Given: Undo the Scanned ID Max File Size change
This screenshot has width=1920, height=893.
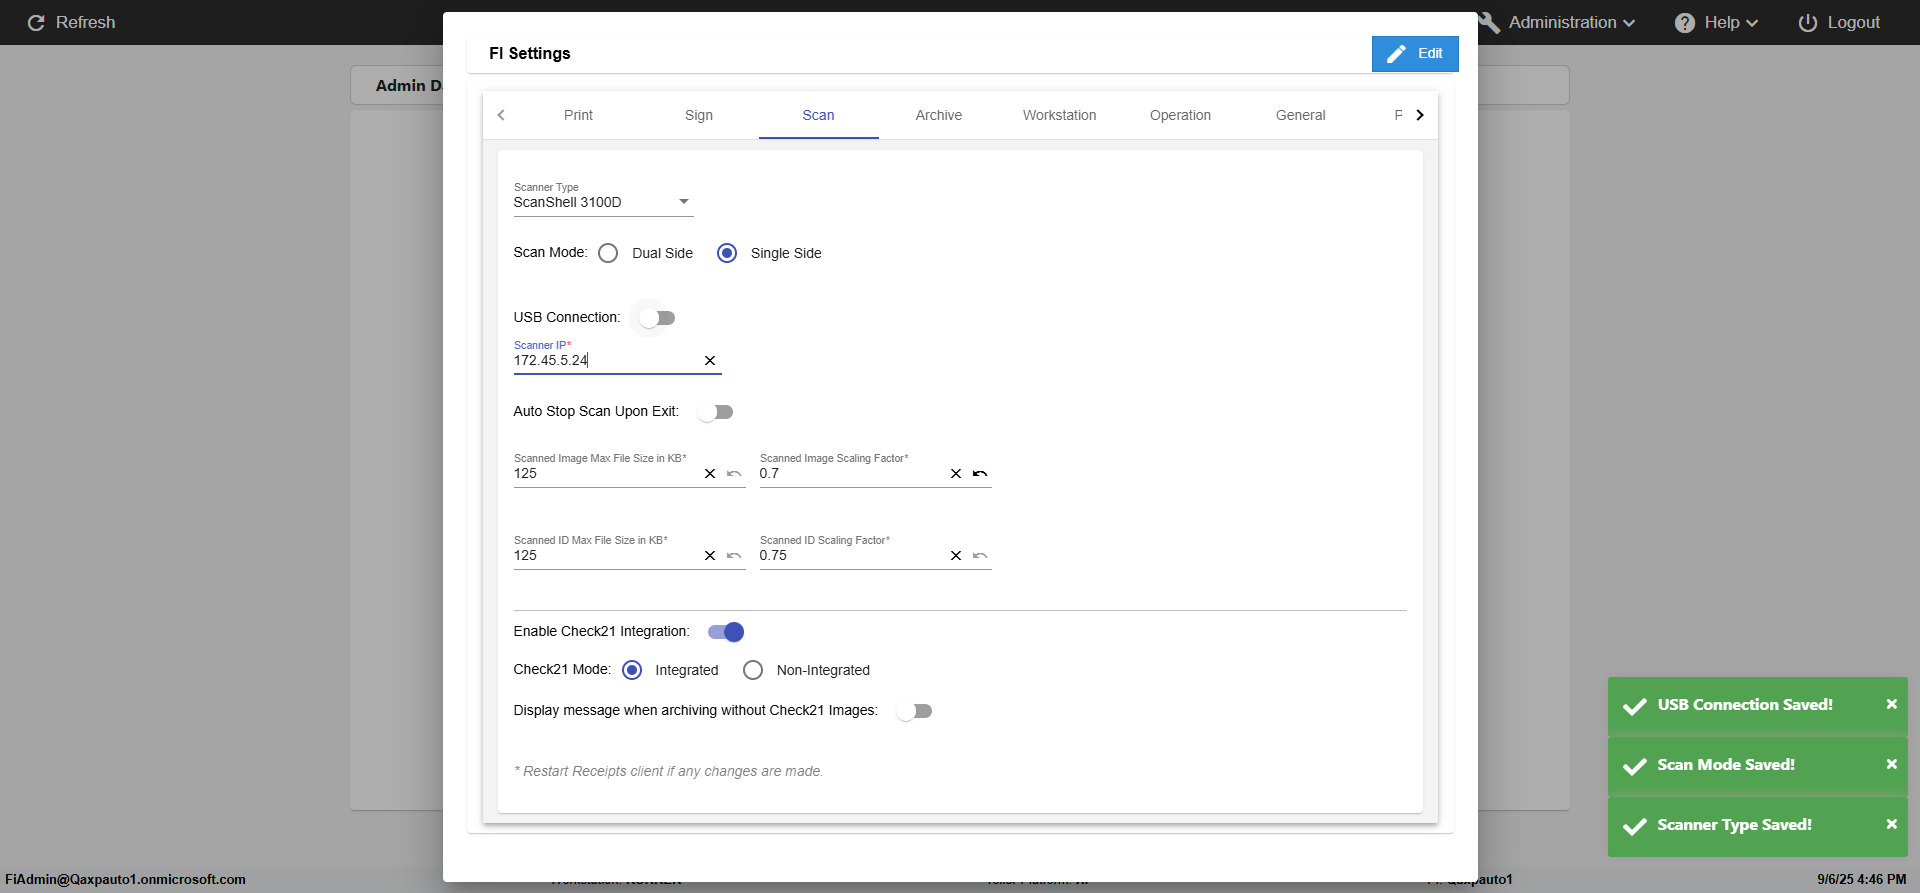Looking at the screenshot, I should click(x=734, y=556).
